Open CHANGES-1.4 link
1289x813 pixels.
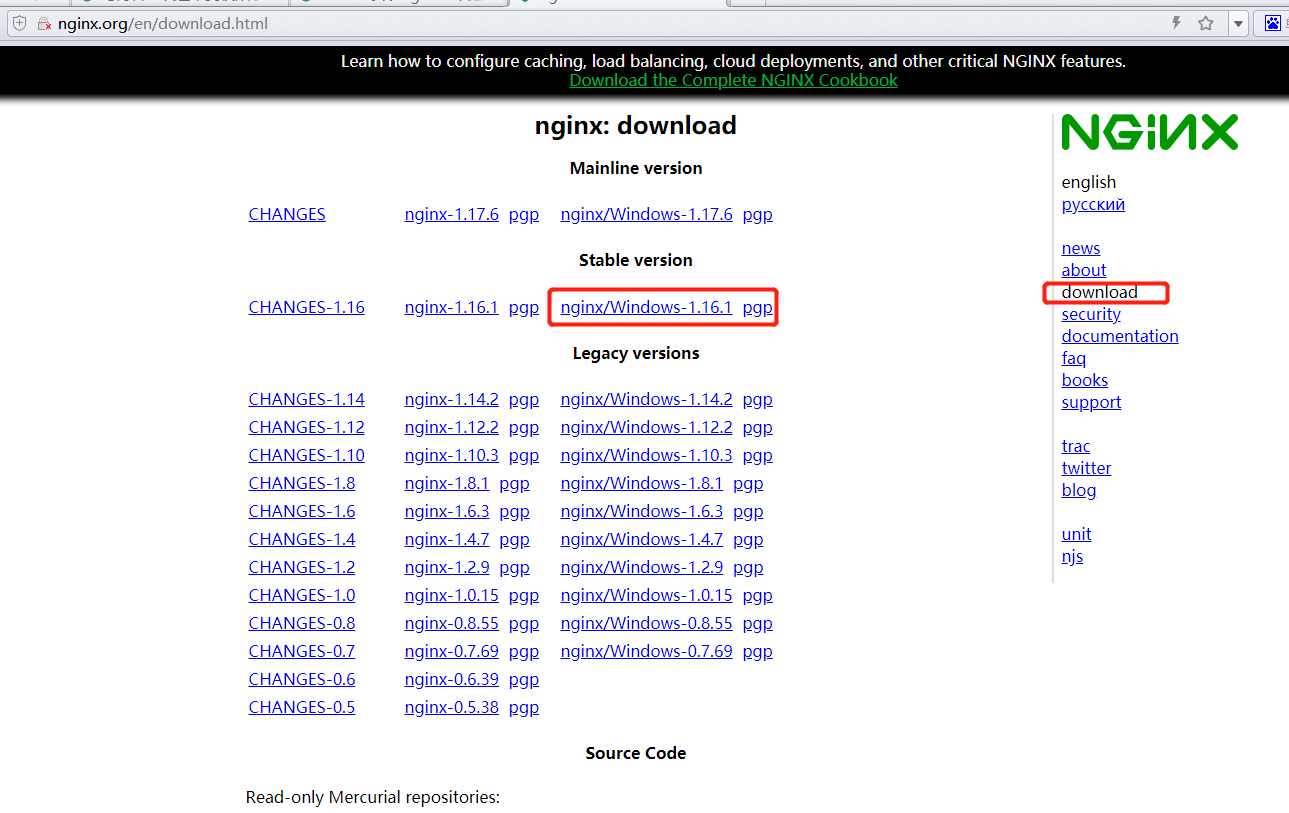click(x=302, y=539)
